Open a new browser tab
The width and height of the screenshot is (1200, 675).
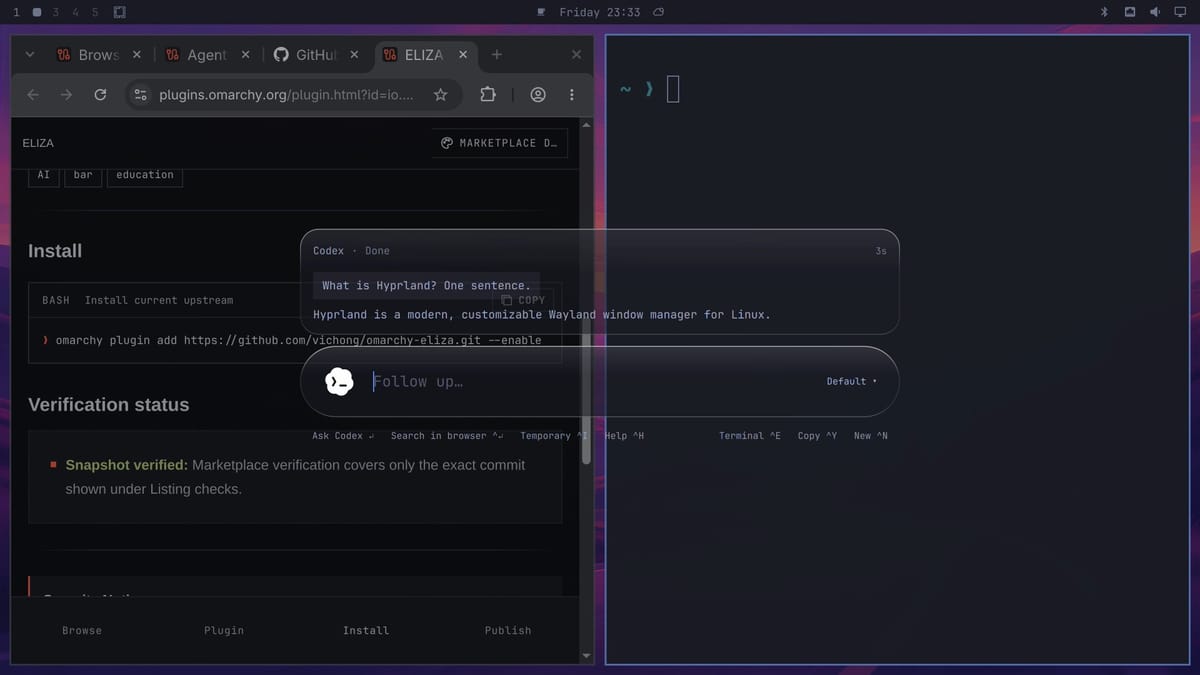pyautogui.click(x=497, y=55)
